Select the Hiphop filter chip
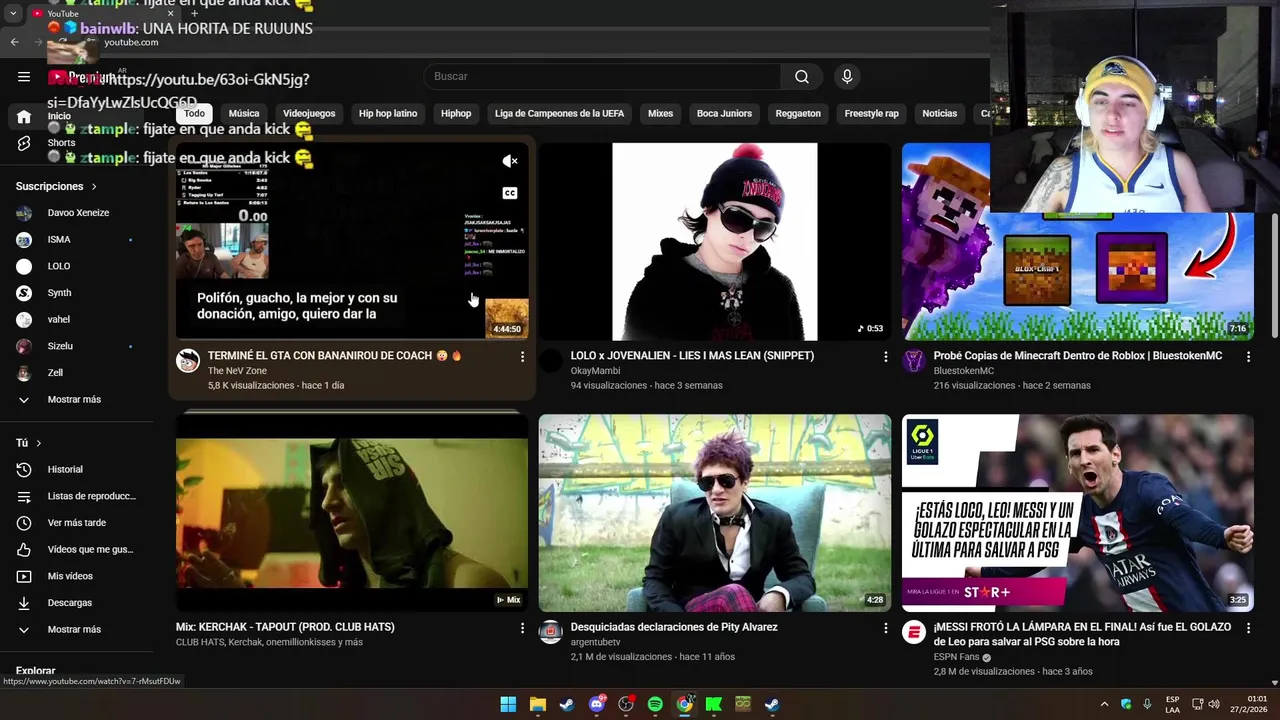 (x=456, y=114)
